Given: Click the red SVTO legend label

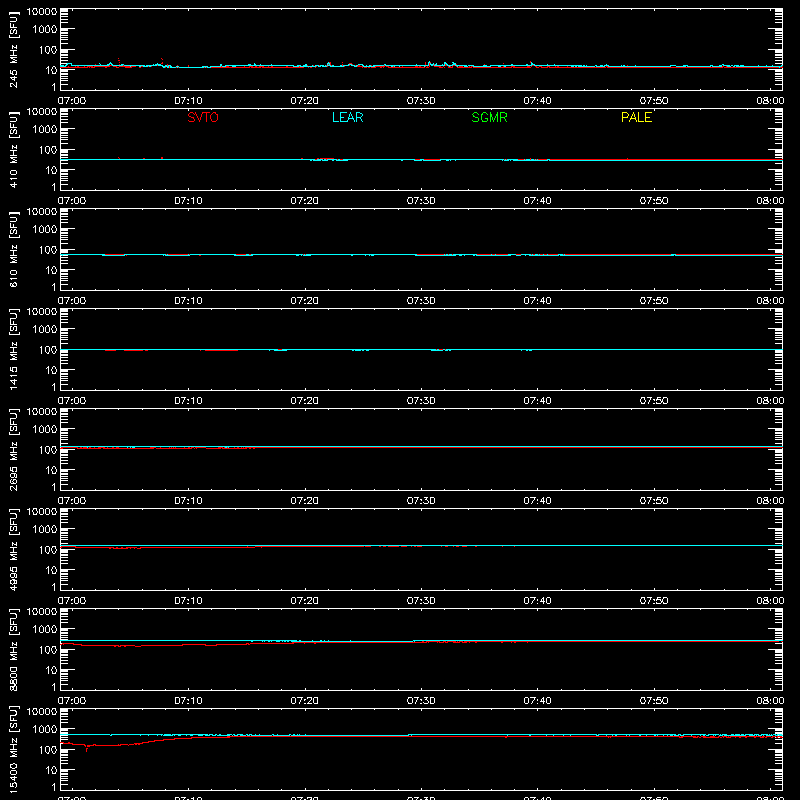Looking at the screenshot, I should [x=203, y=117].
